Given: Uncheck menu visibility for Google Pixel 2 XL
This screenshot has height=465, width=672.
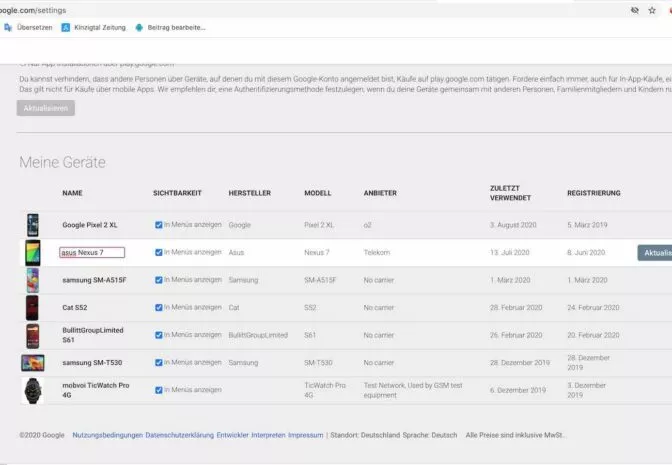Looking at the screenshot, I should click(159, 225).
